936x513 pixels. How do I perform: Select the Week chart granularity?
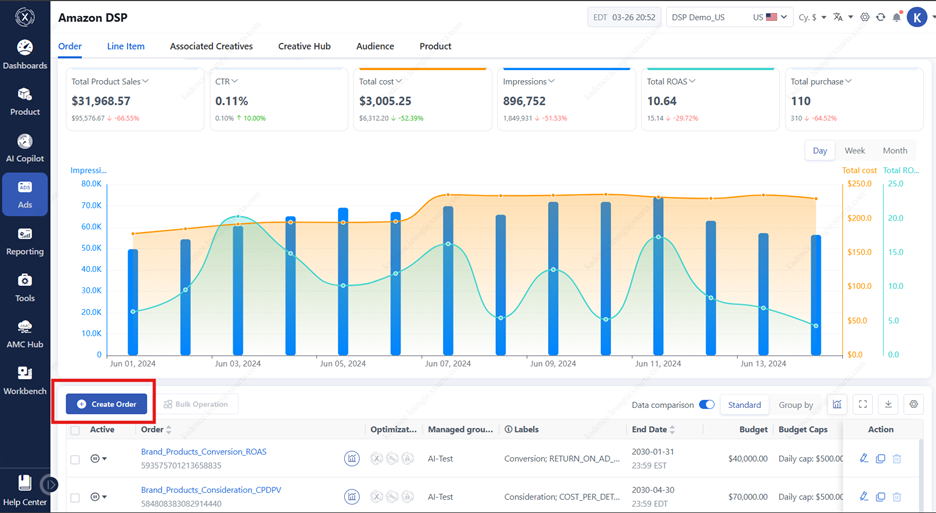pyautogui.click(x=854, y=151)
